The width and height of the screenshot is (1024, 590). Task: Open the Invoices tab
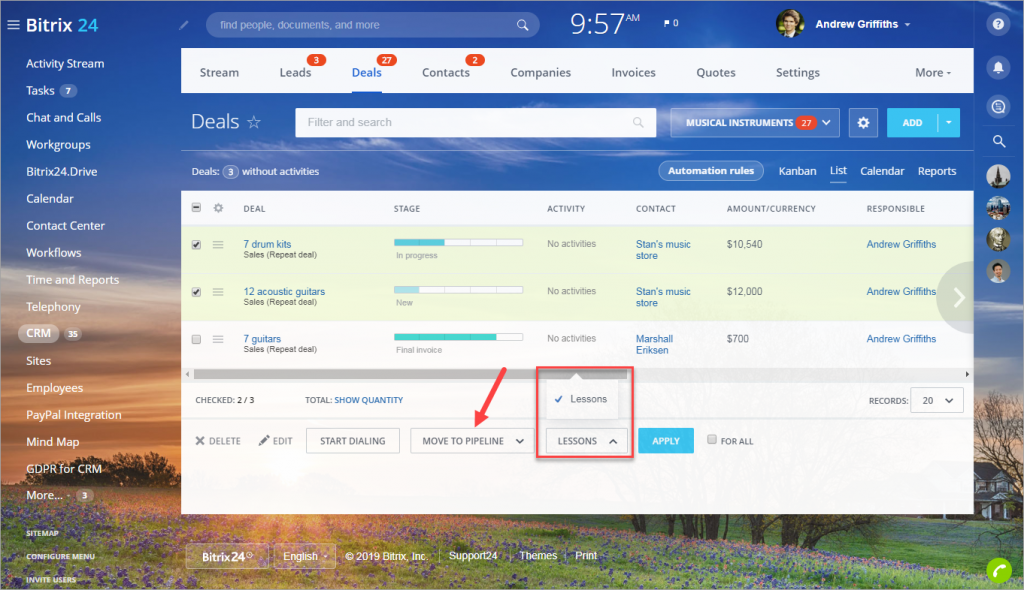point(633,73)
